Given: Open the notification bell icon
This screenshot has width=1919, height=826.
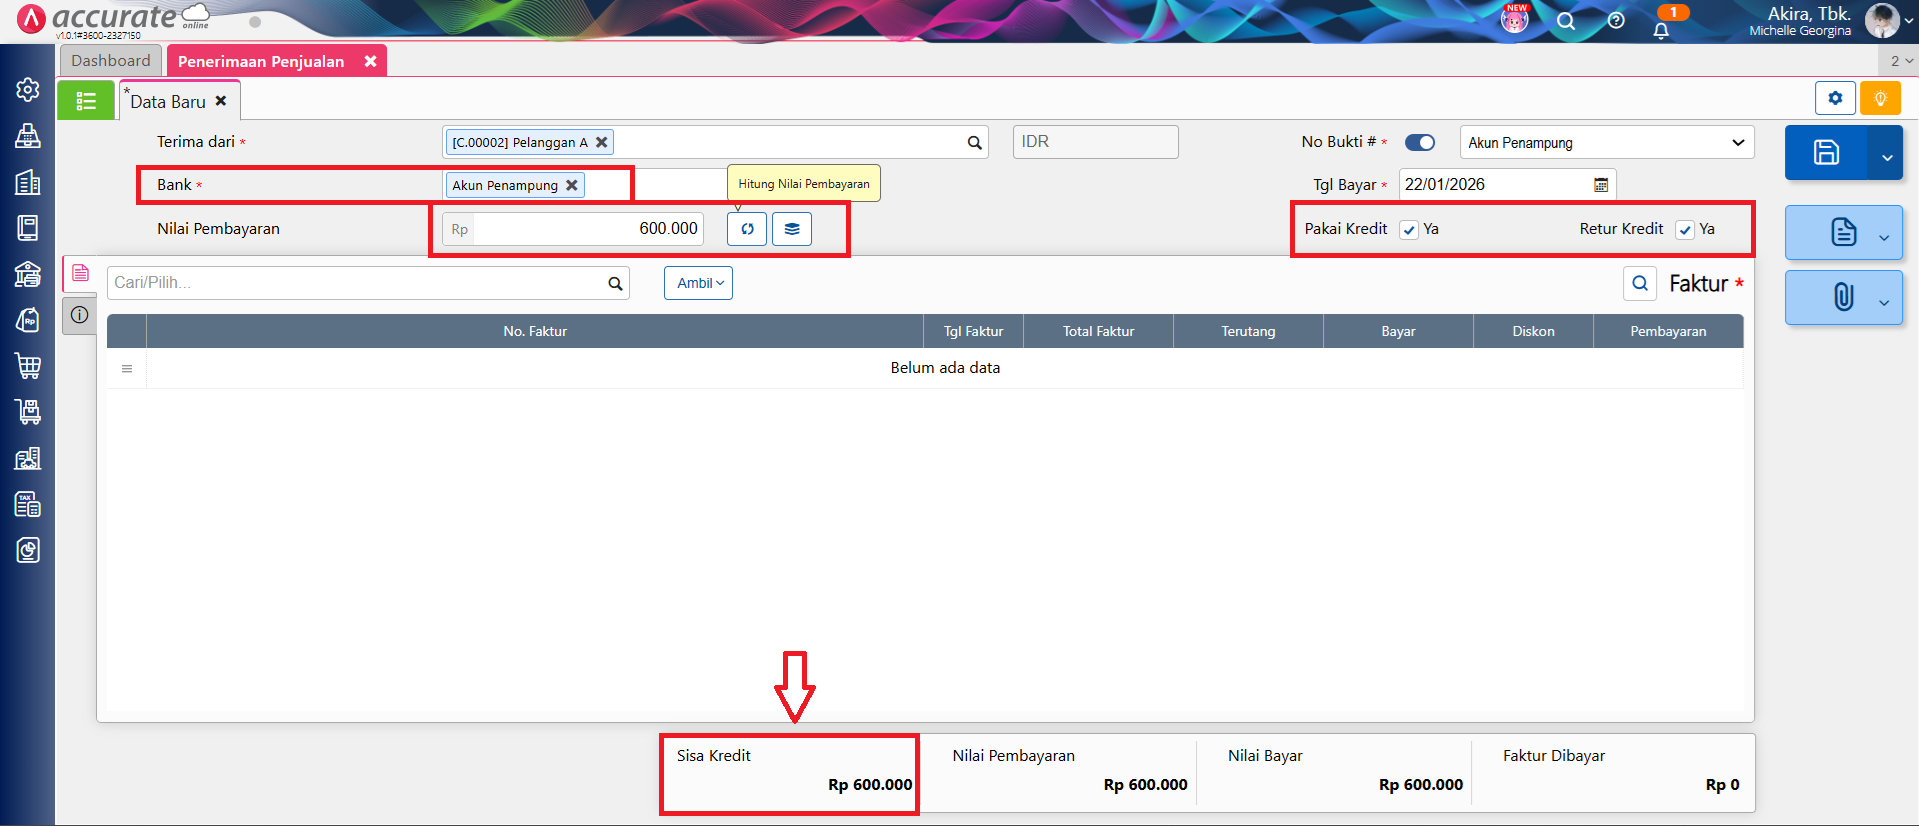Looking at the screenshot, I should (x=1661, y=30).
